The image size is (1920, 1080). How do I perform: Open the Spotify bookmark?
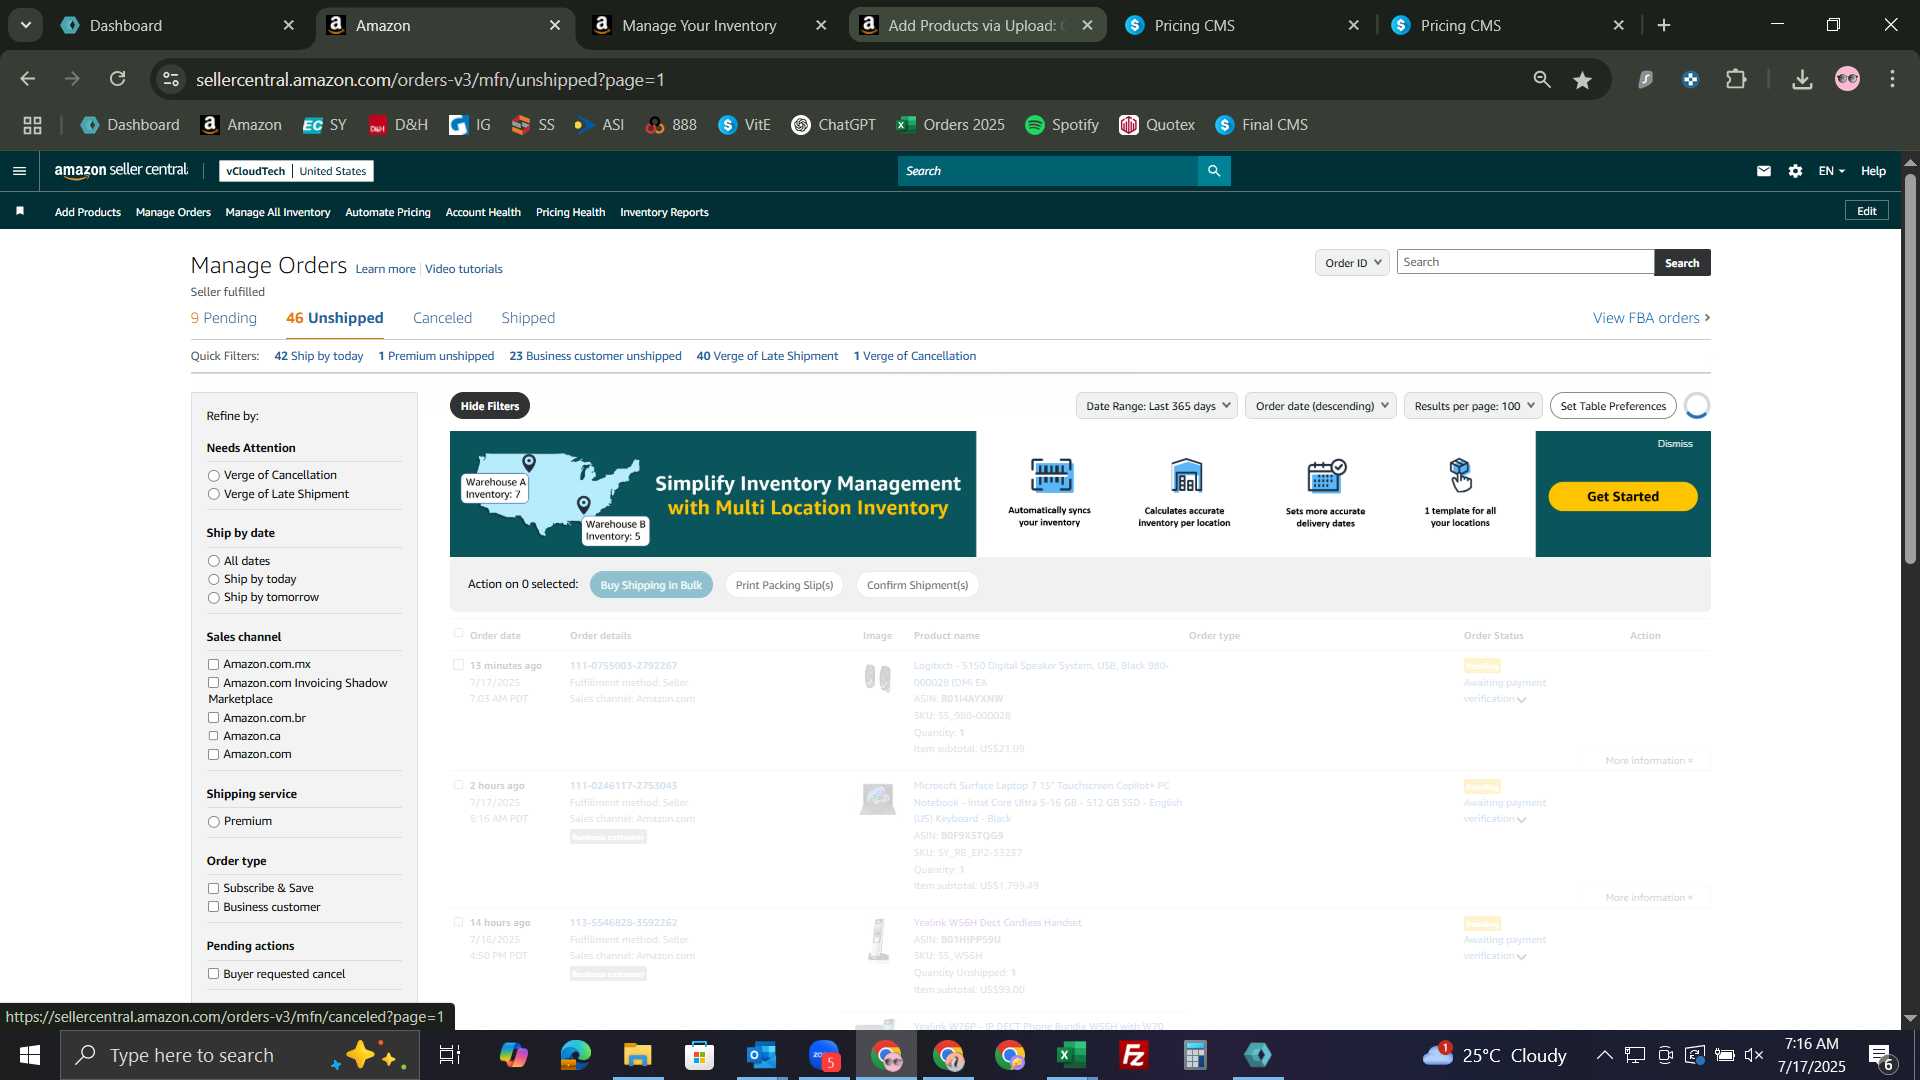click(1062, 125)
